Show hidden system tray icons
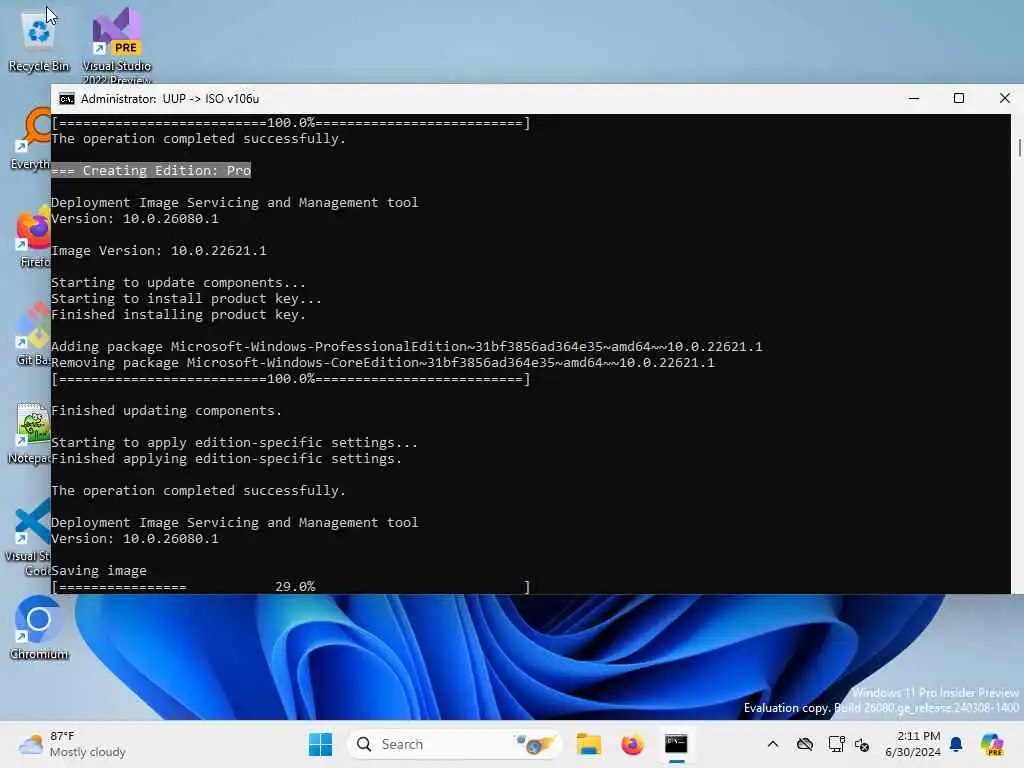This screenshot has width=1024, height=768. [773, 744]
